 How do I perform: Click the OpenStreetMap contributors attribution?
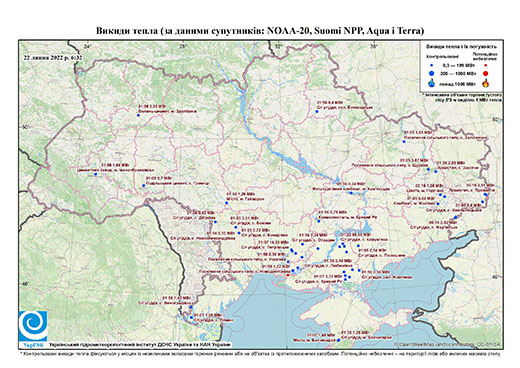coord(448,344)
